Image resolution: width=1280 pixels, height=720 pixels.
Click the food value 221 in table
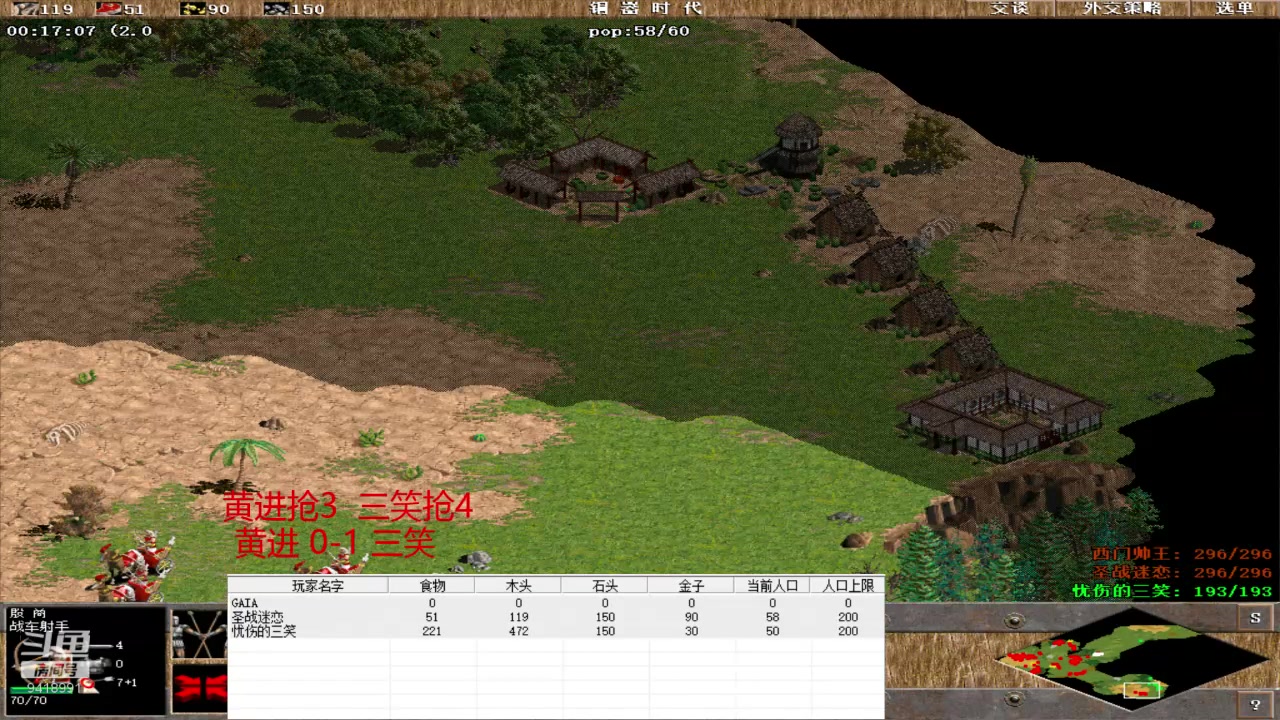[x=432, y=631]
